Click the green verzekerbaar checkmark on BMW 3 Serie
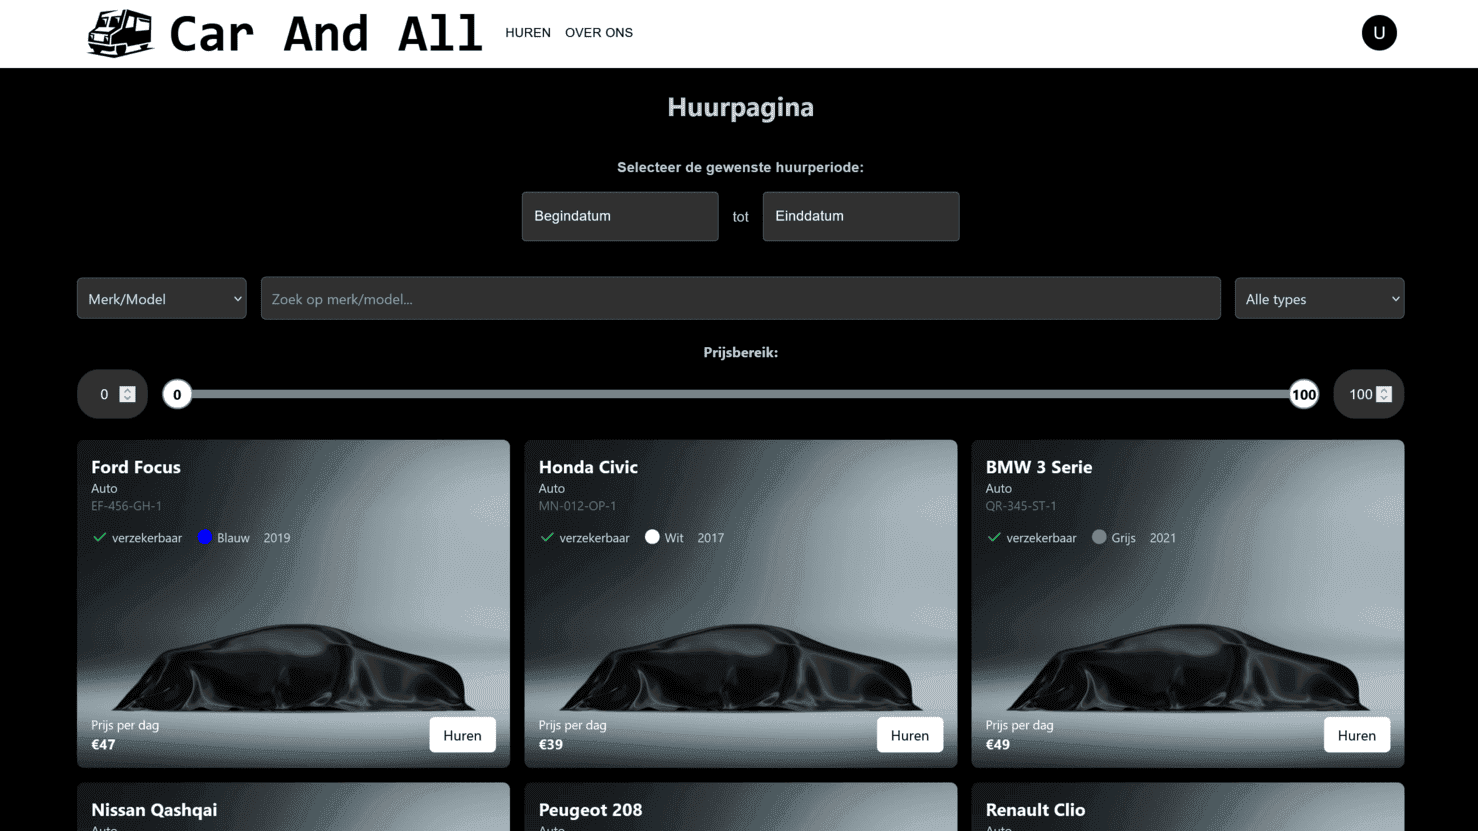Image resolution: width=1478 pixels, height=831 pixels. (994, 537)
